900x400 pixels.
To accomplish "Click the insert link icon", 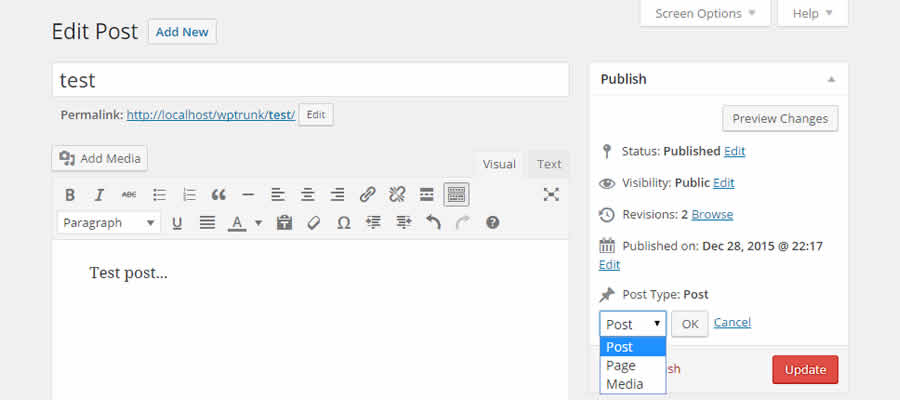I will coord(367,194).
